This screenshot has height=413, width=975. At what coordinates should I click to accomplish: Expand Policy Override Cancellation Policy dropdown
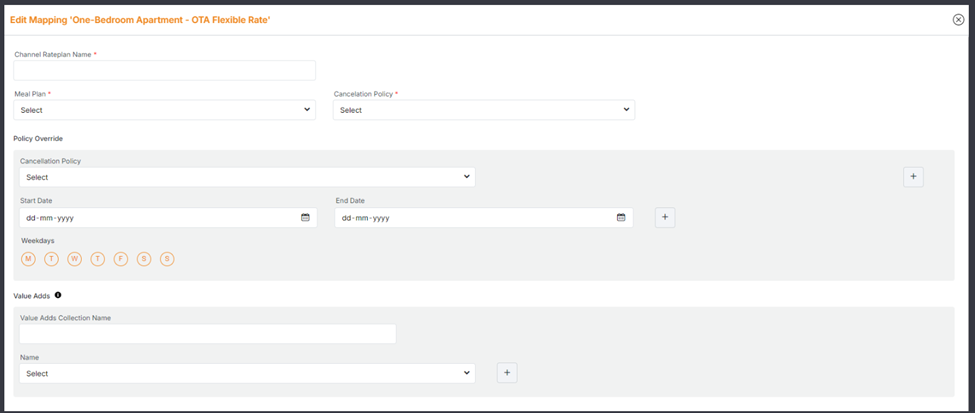(x=246, y=177)
